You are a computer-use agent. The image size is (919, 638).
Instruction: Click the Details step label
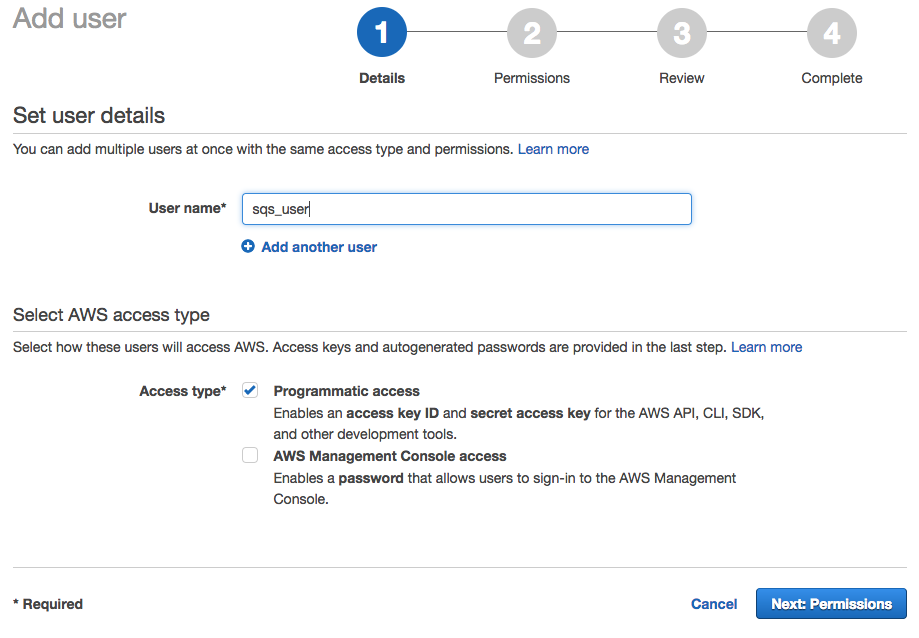click(x=382, y=78)
